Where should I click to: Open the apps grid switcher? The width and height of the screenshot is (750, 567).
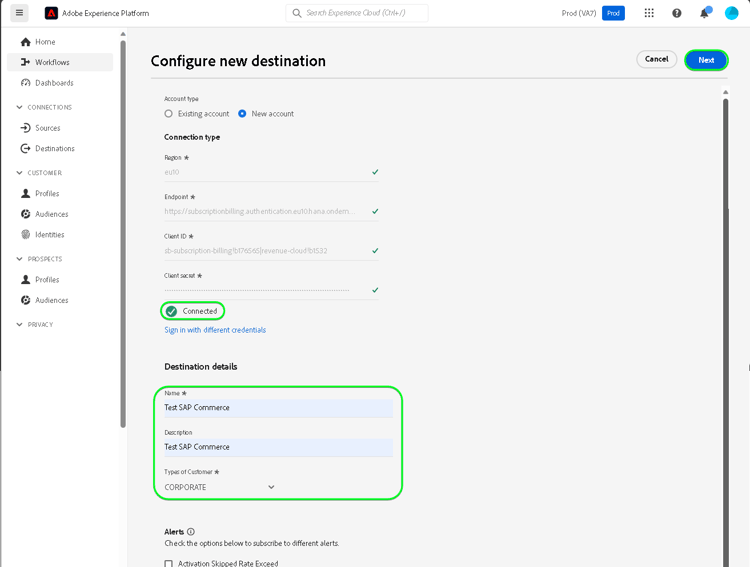(649, 13)
